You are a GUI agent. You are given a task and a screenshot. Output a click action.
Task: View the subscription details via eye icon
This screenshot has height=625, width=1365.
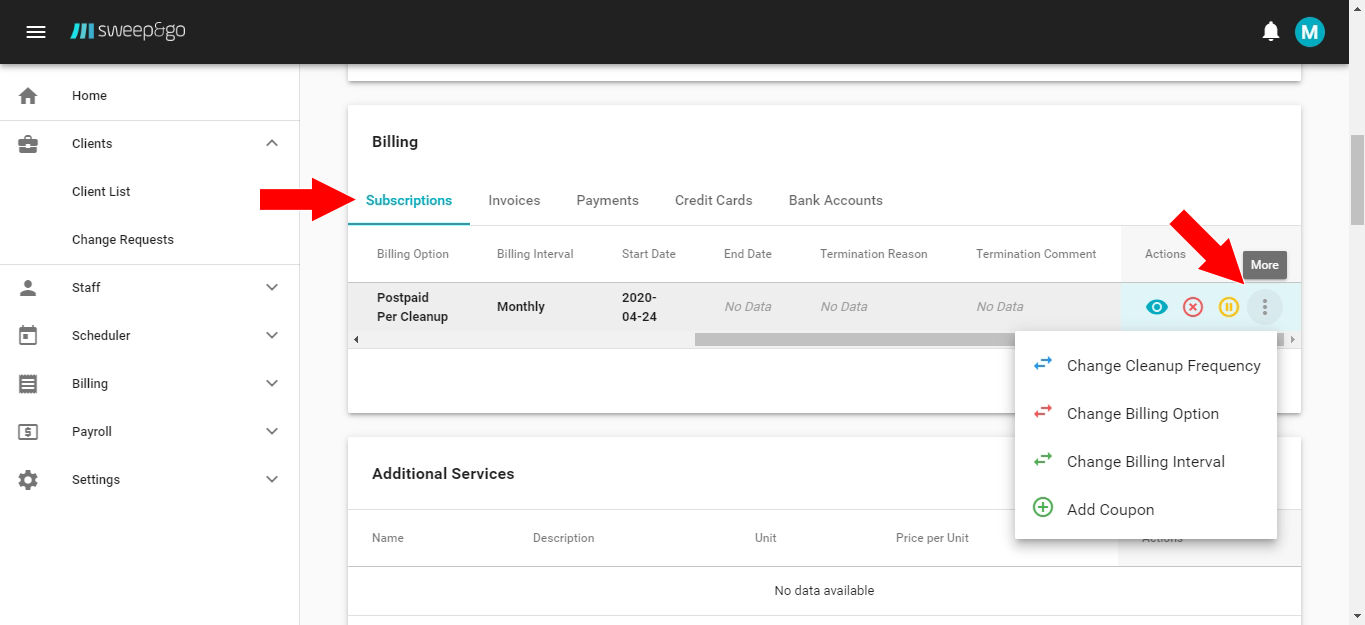tap(1156, 307)
